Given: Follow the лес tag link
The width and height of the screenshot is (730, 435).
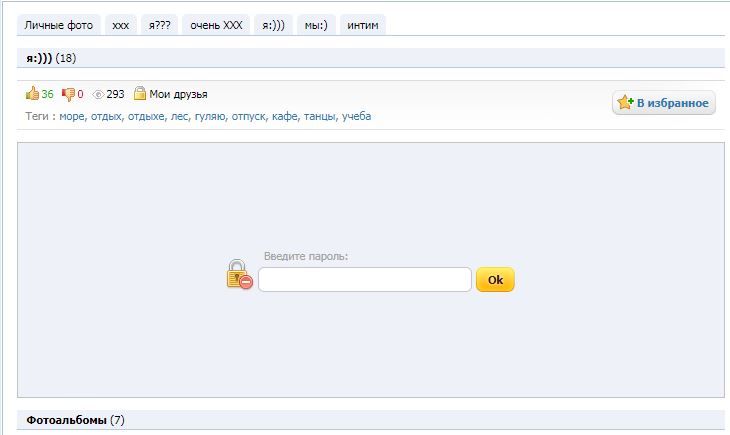Looking at the screenshot, I should [x=180, y=116].
